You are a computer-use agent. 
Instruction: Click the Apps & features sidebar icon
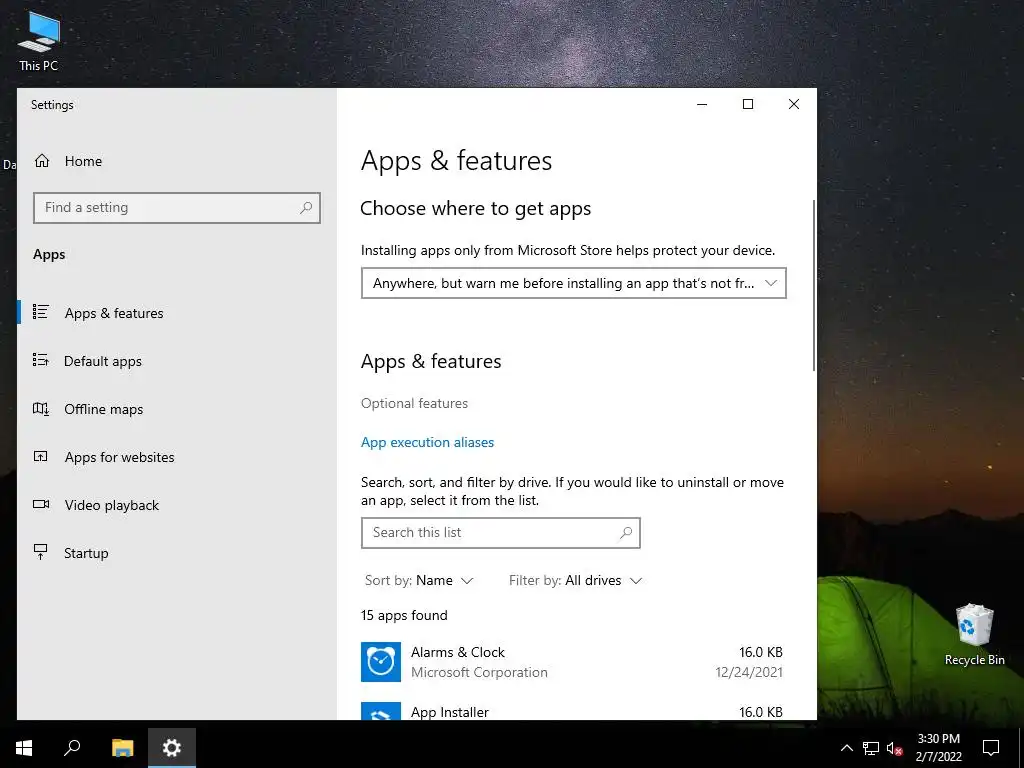click(40, 312)
